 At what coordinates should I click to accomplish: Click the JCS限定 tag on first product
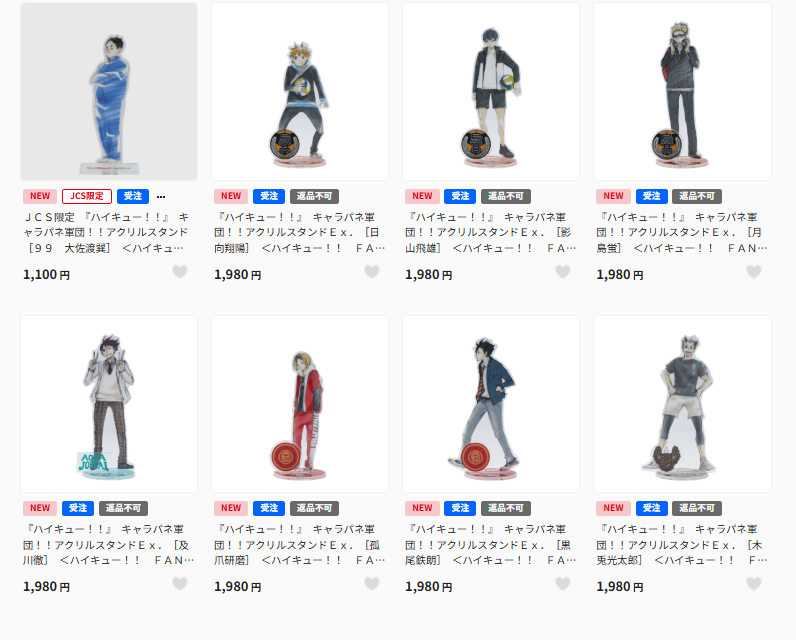coord(87,196)
